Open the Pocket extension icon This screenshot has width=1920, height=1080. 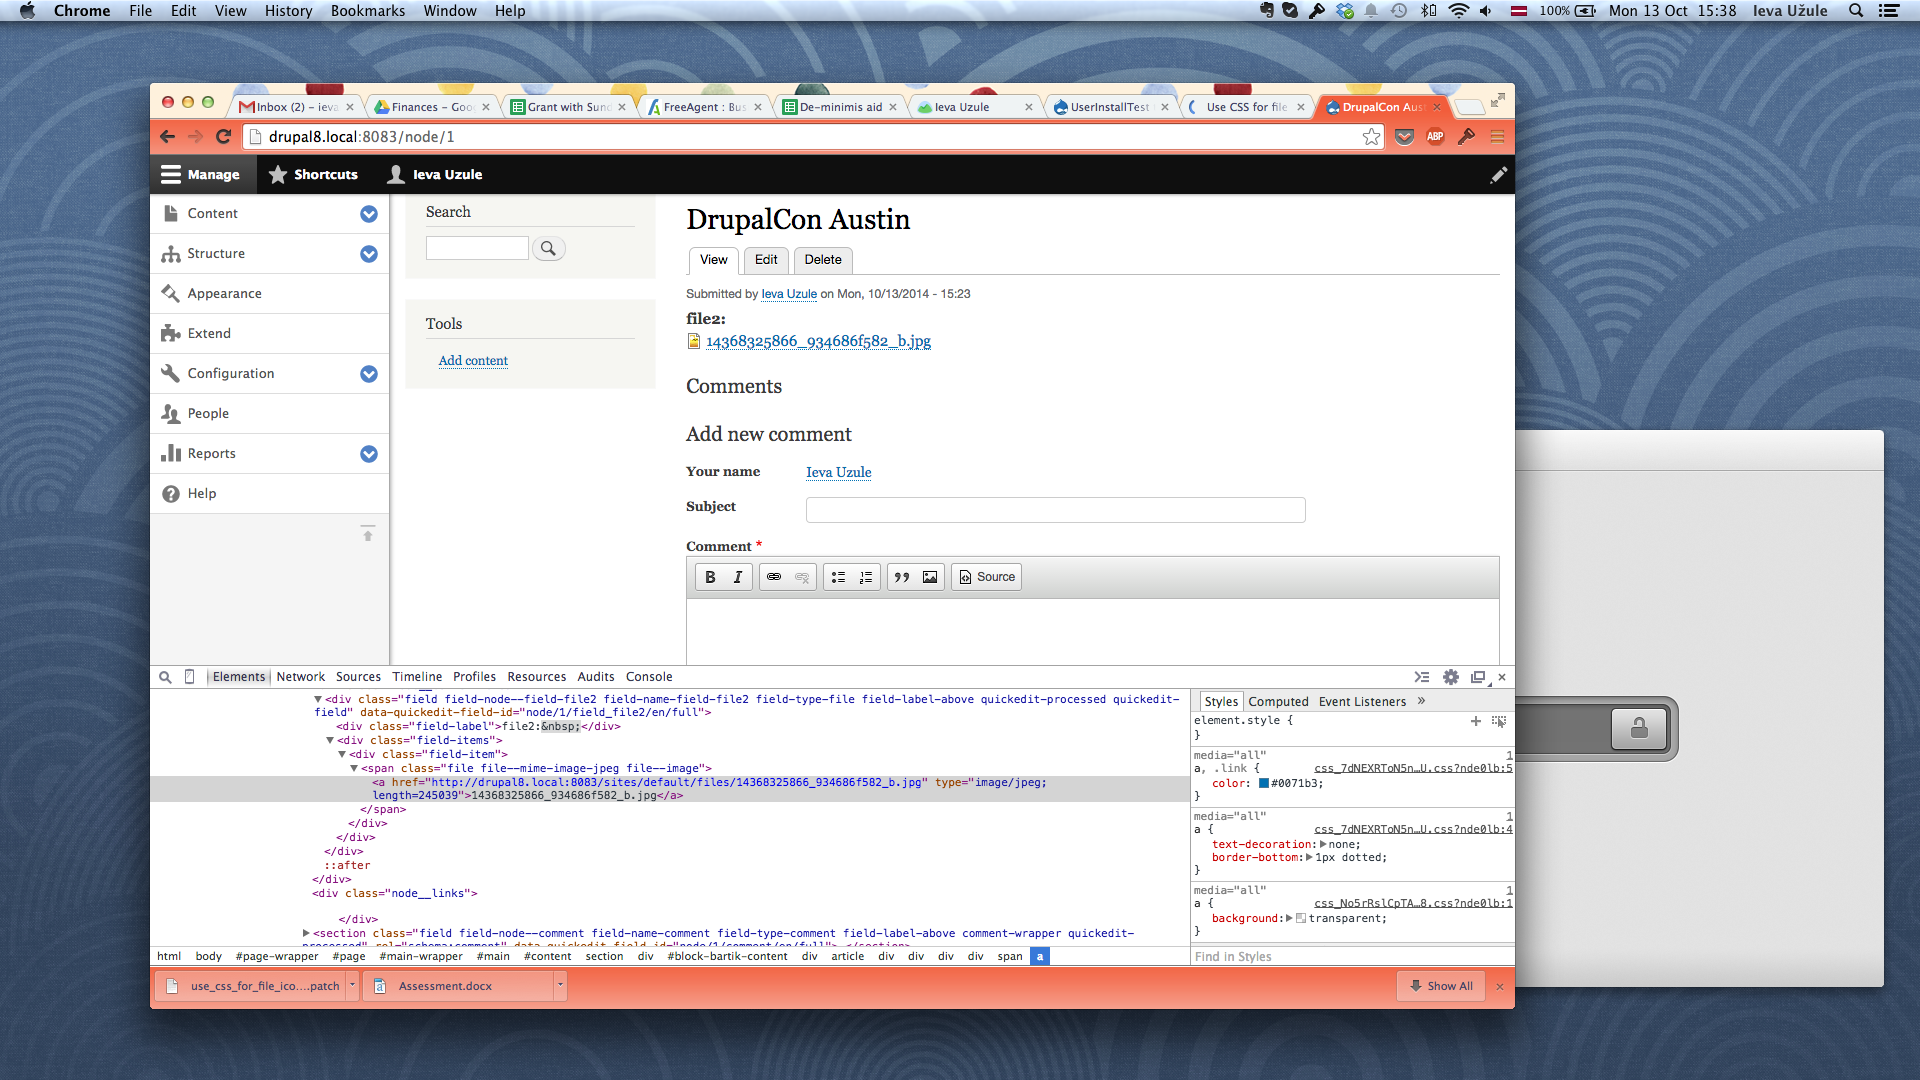pos(1404,137)
